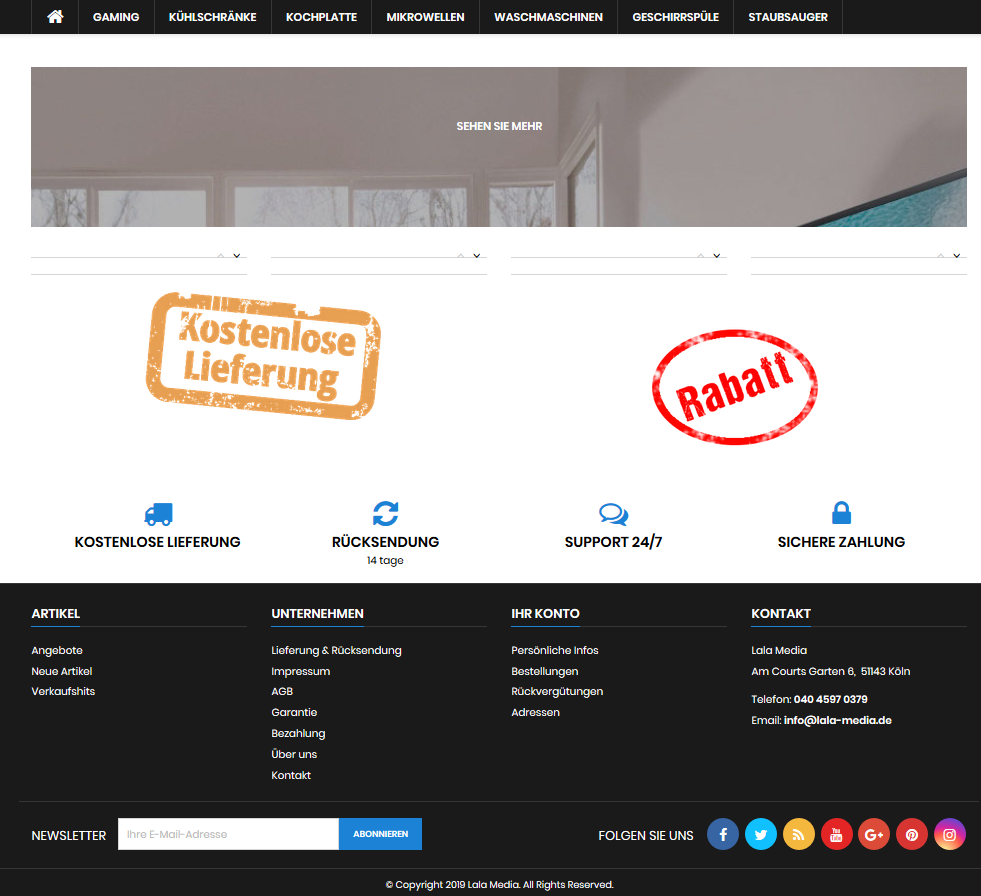The width and height of the screenshot is (981, 896).
Task: Click the down chevron in second column
Action: pos(477,256)
